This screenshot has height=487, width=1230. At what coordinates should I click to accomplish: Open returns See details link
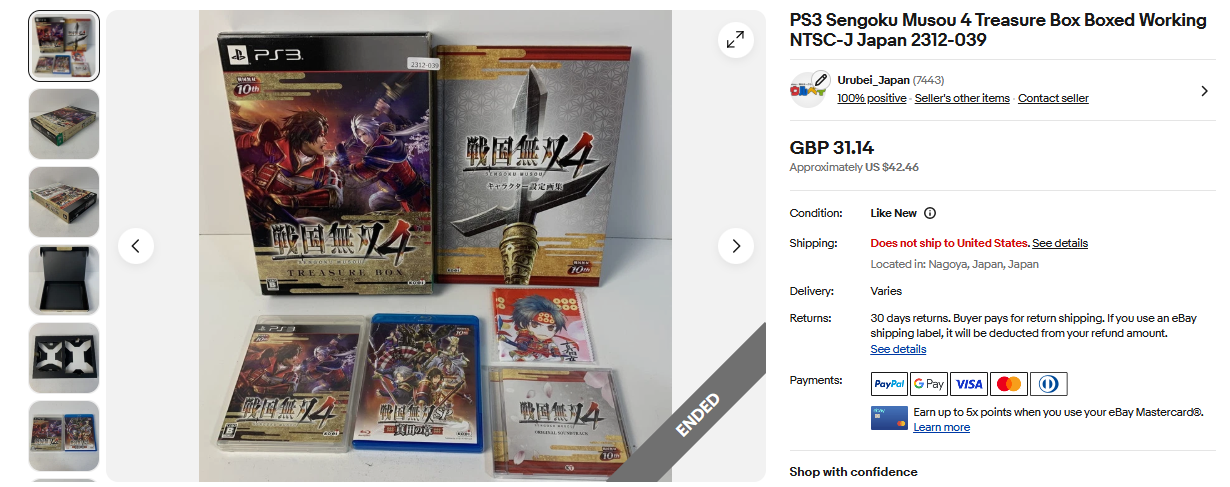898,349
